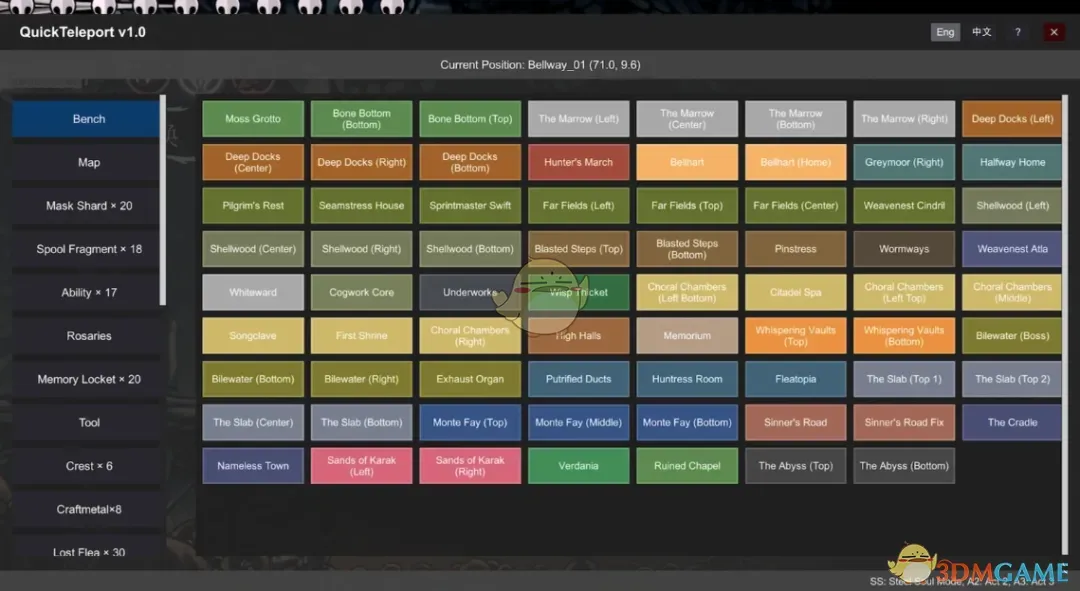1080x591 pixels.
Task: Open the Bench category tab
Action: pos(88,119)
